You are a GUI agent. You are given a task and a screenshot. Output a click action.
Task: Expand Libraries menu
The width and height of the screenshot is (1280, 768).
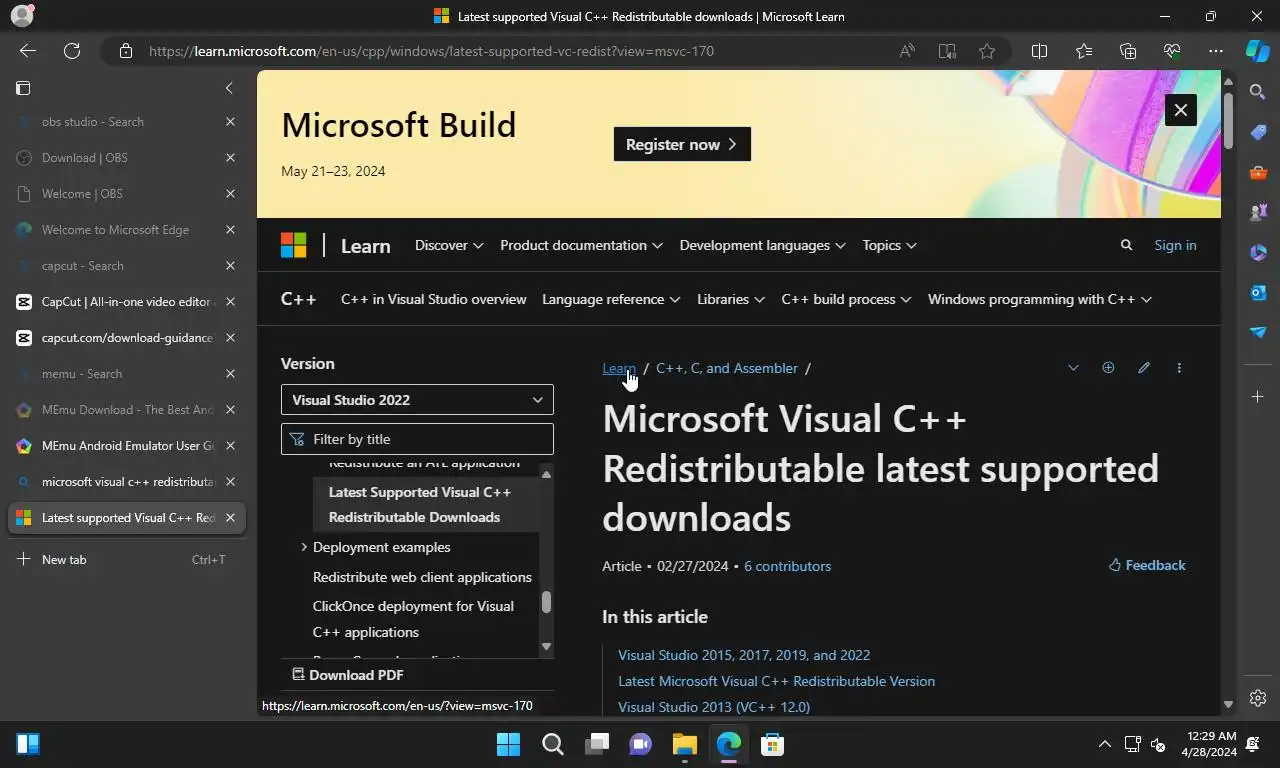pyautogui.click(x=731, y=299)
